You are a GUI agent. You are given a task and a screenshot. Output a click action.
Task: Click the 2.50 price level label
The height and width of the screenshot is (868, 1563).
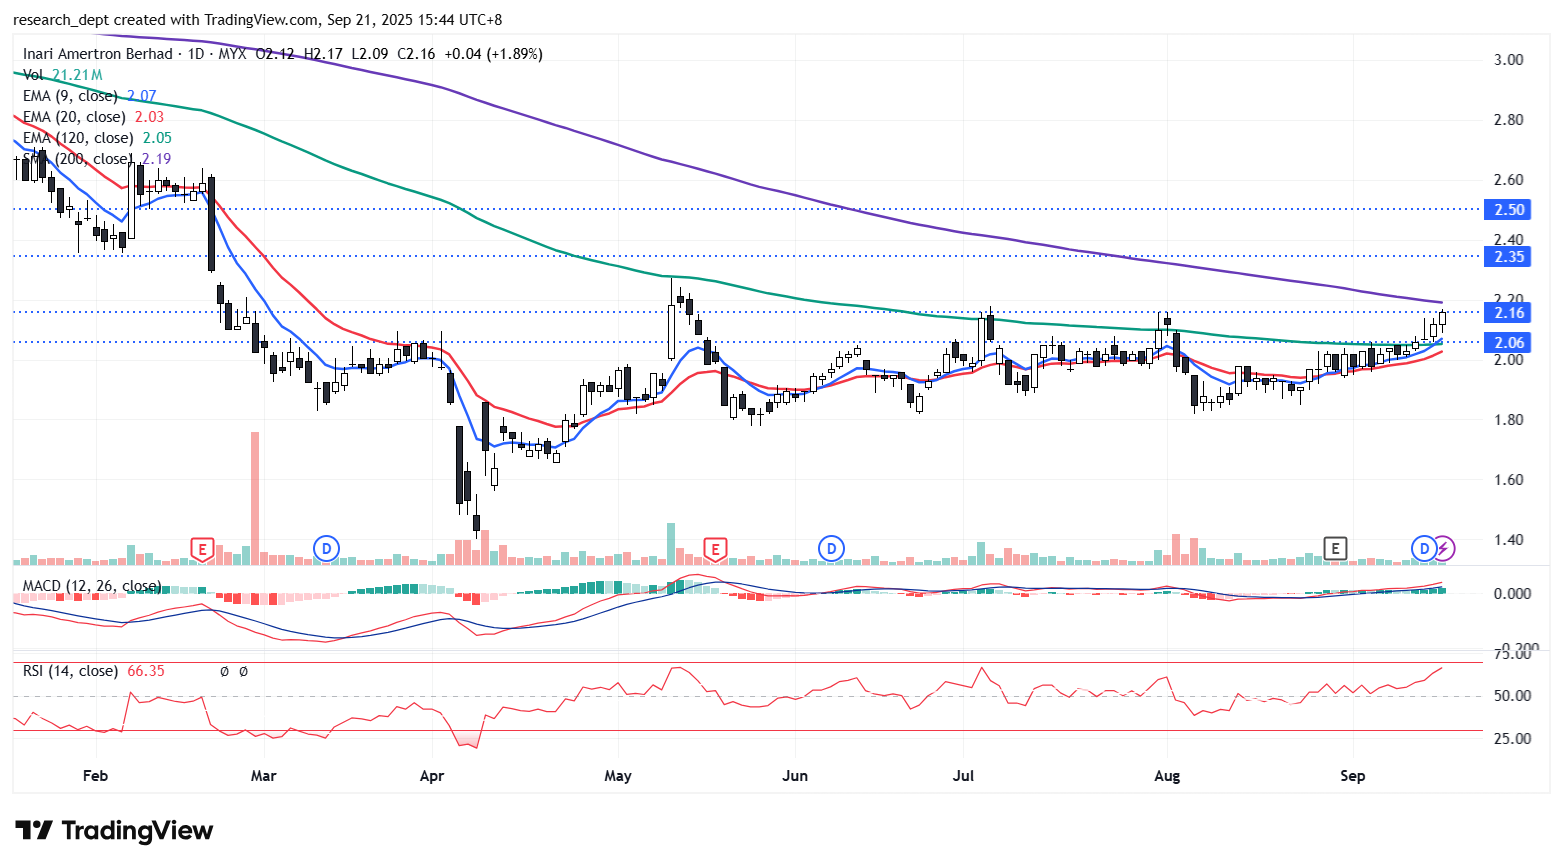pos(1508,210)
